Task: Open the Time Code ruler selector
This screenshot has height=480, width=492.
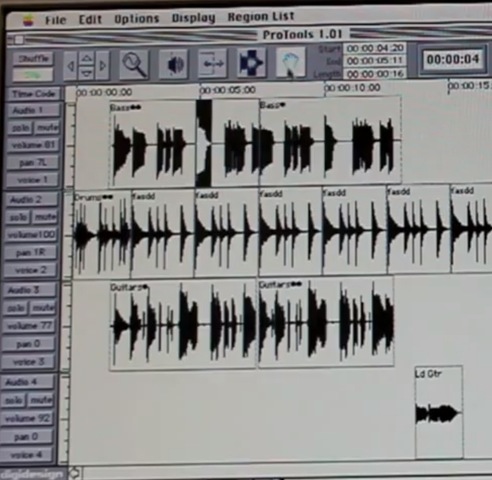Action: (x=33, y=94)
